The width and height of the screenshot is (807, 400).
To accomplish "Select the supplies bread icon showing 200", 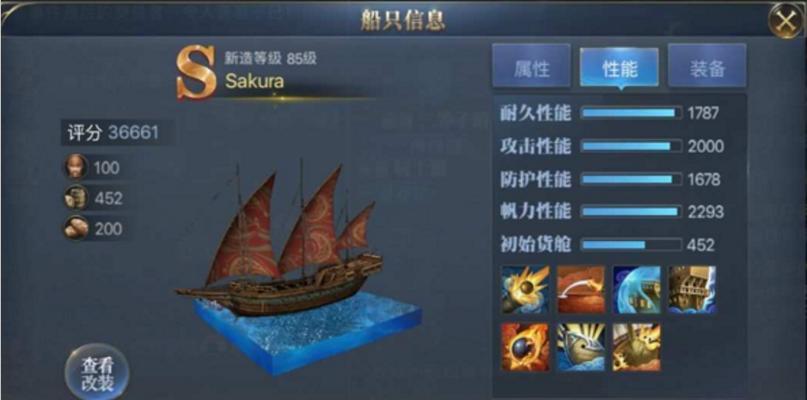I will point(76,228).
